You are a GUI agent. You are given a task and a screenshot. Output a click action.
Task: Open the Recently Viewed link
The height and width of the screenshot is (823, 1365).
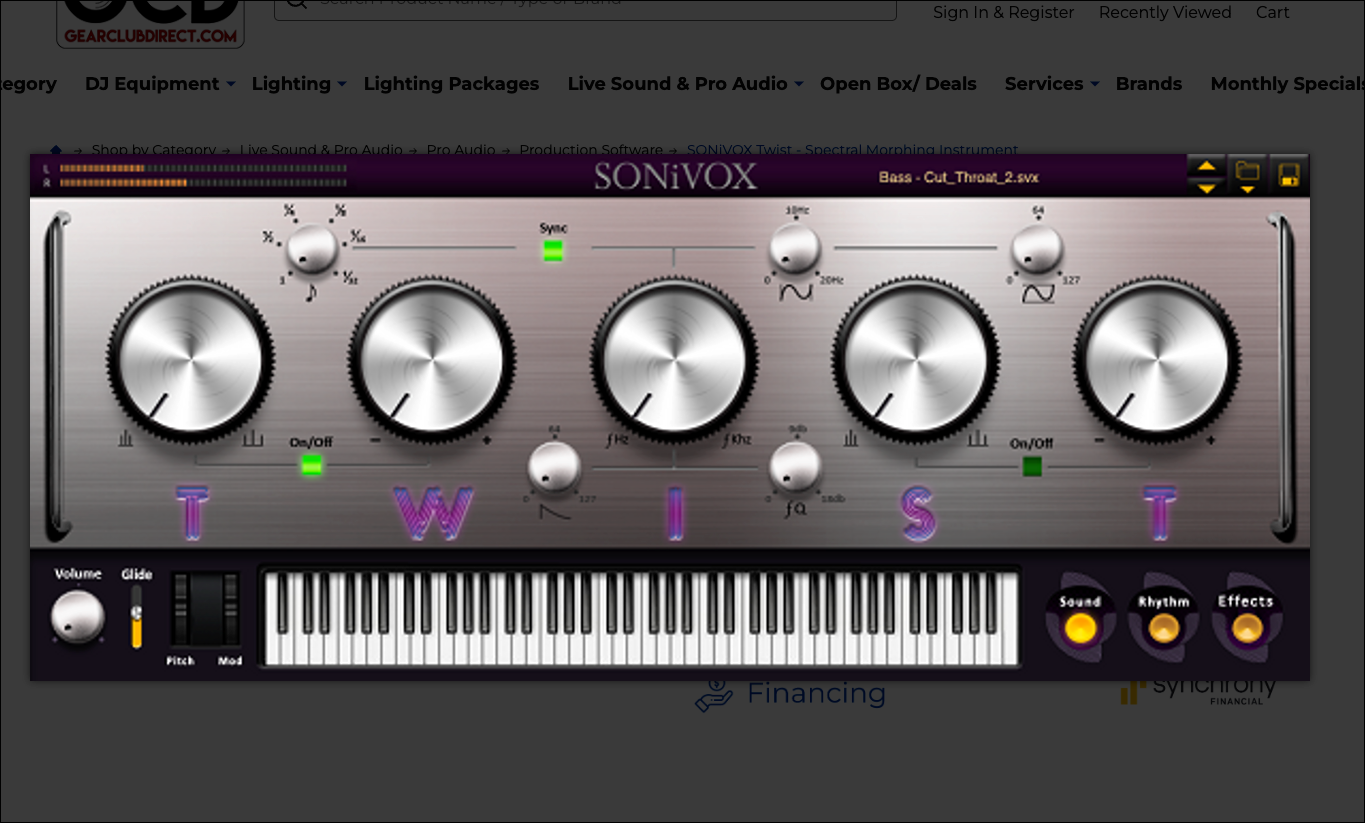tap(1165, 12)
